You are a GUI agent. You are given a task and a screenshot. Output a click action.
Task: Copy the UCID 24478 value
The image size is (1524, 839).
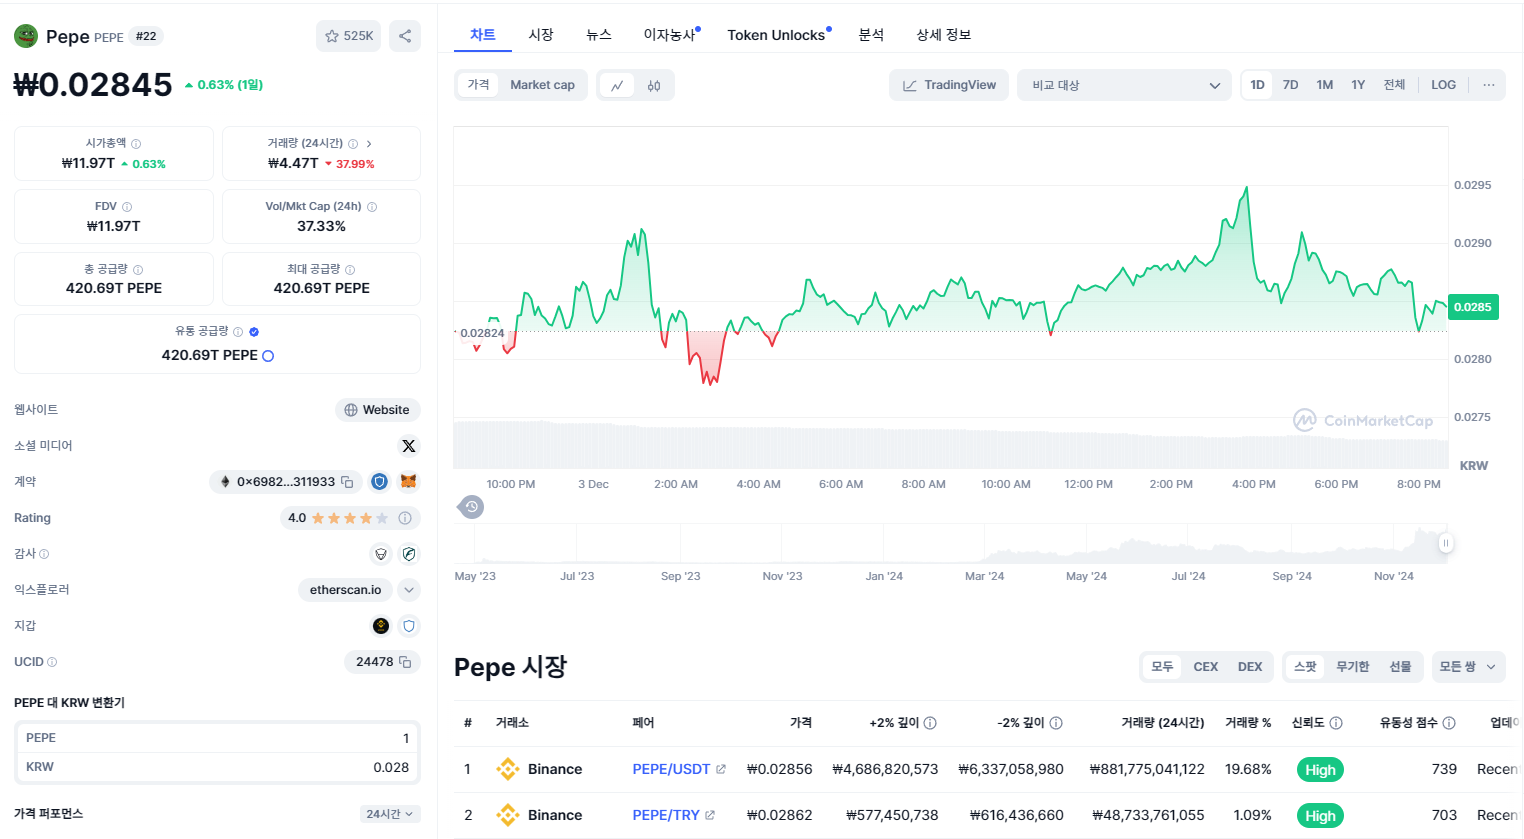(405, 662)
